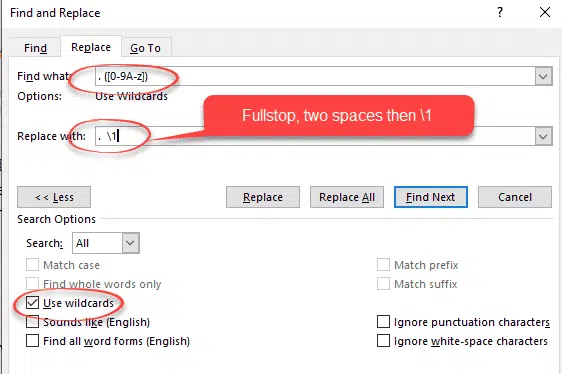
Task: Expand the Replace with dropdown arrow
Action: point(543,136)
